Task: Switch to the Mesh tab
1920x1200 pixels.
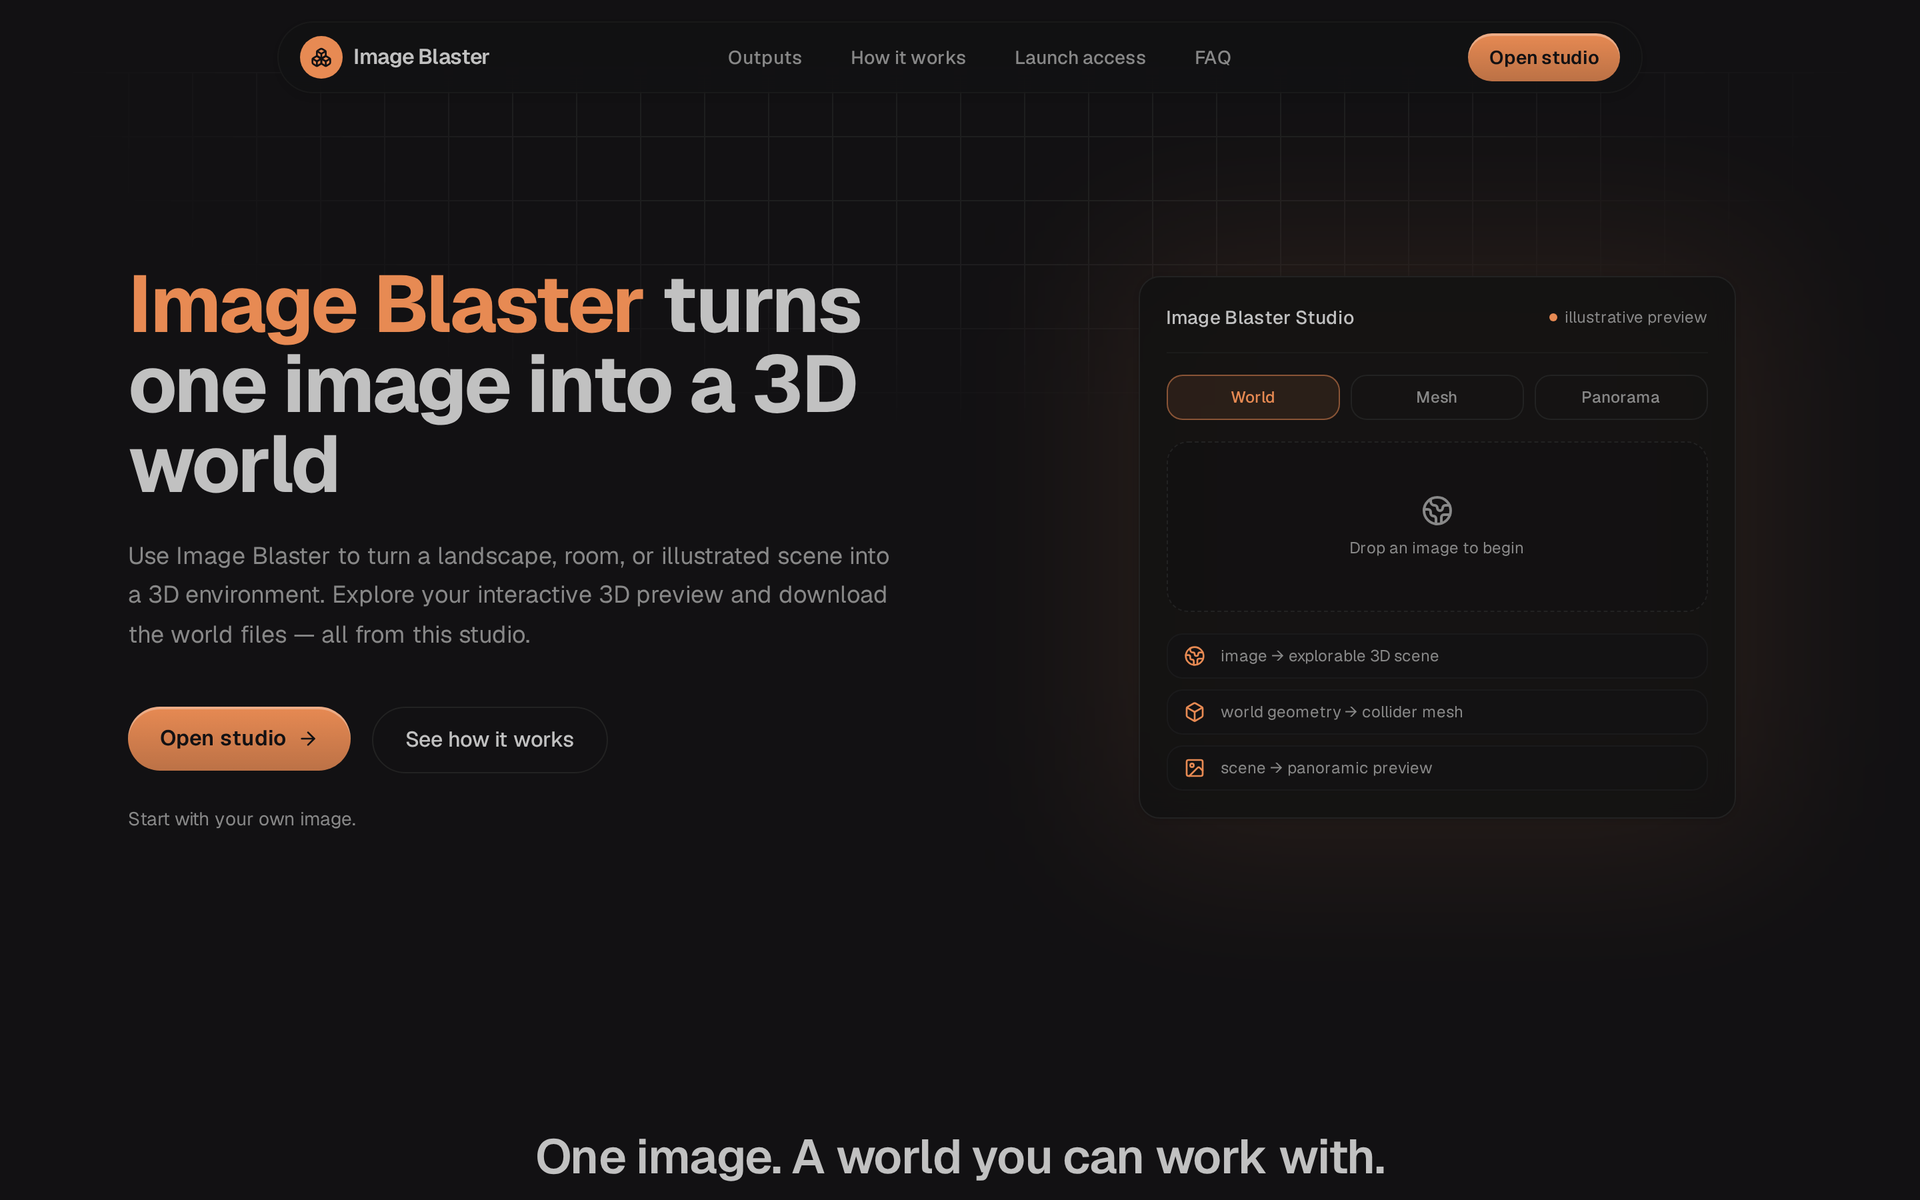Action: click(1437, 397)
